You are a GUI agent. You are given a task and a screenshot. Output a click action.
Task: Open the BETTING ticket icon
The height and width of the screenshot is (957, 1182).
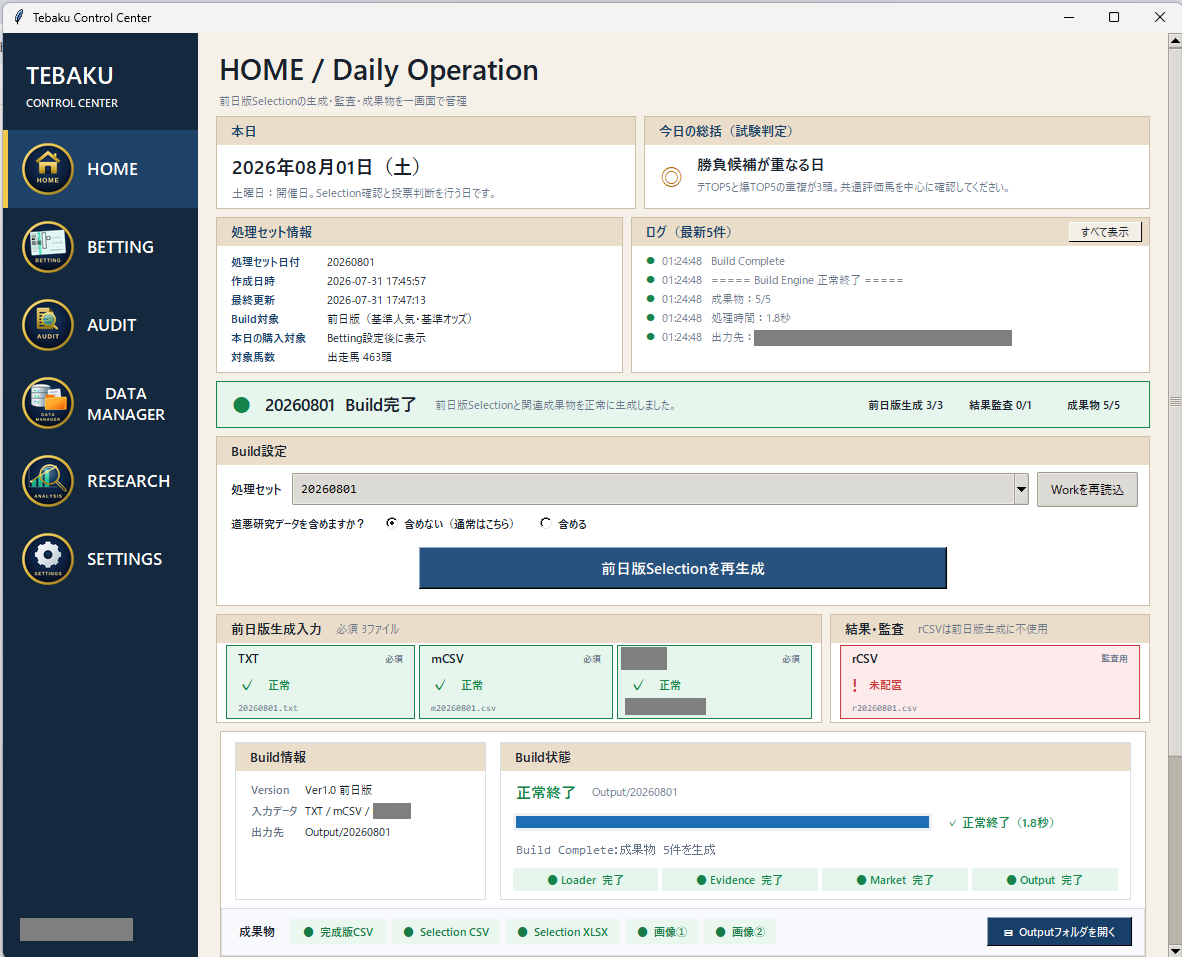click(47, 247)
